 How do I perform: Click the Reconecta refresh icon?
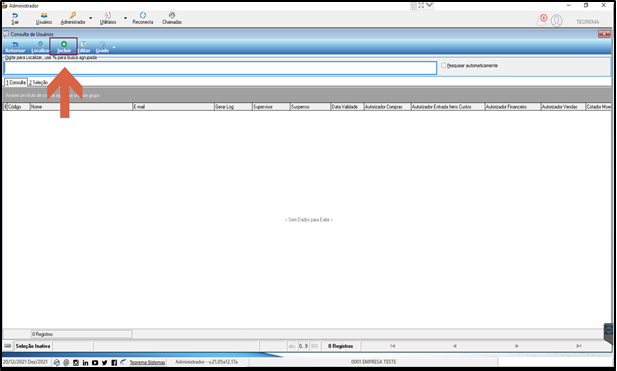[143, 15]
